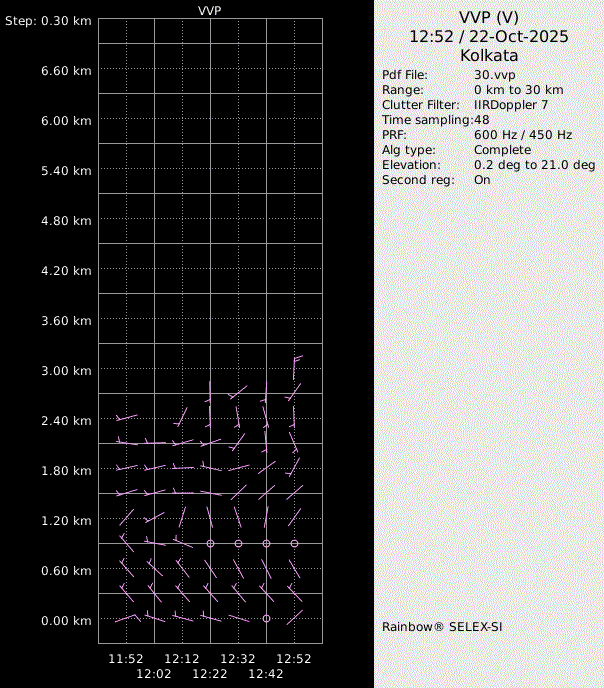Select the 12:52 wind barb at 0.00 km

point(295,616)
